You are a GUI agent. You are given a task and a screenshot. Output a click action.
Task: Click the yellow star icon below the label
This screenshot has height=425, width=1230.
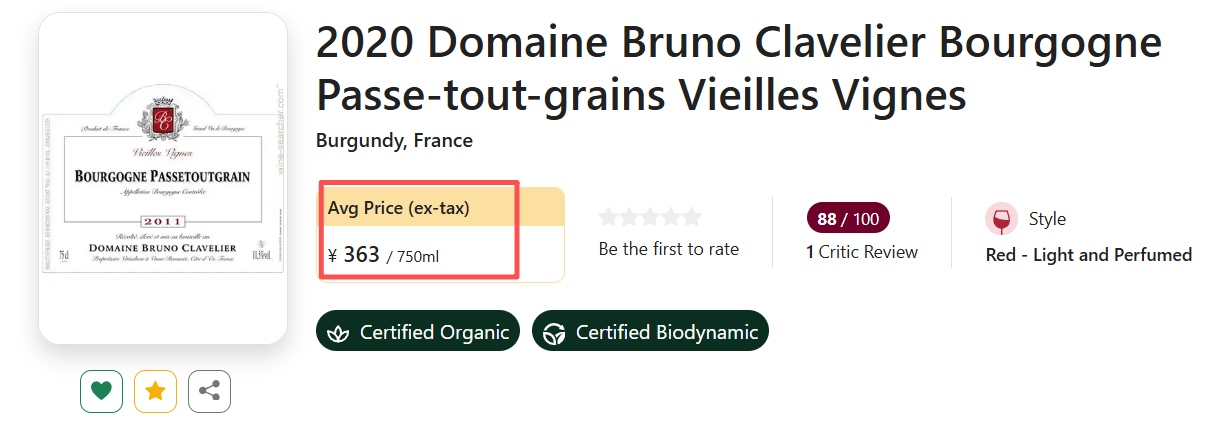pos(155,391)
